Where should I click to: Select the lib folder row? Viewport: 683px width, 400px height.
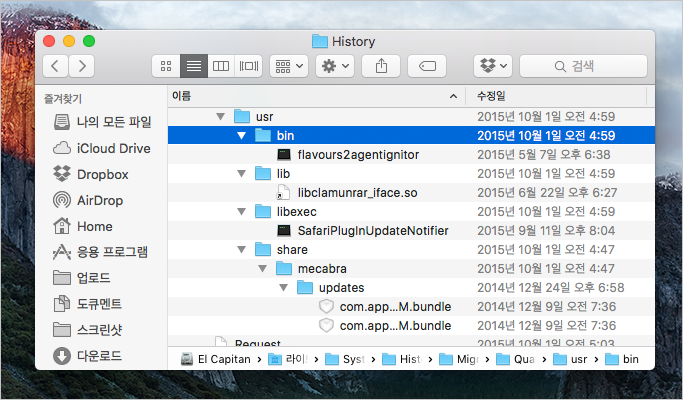pyautogui.click(x=411, y=174)
